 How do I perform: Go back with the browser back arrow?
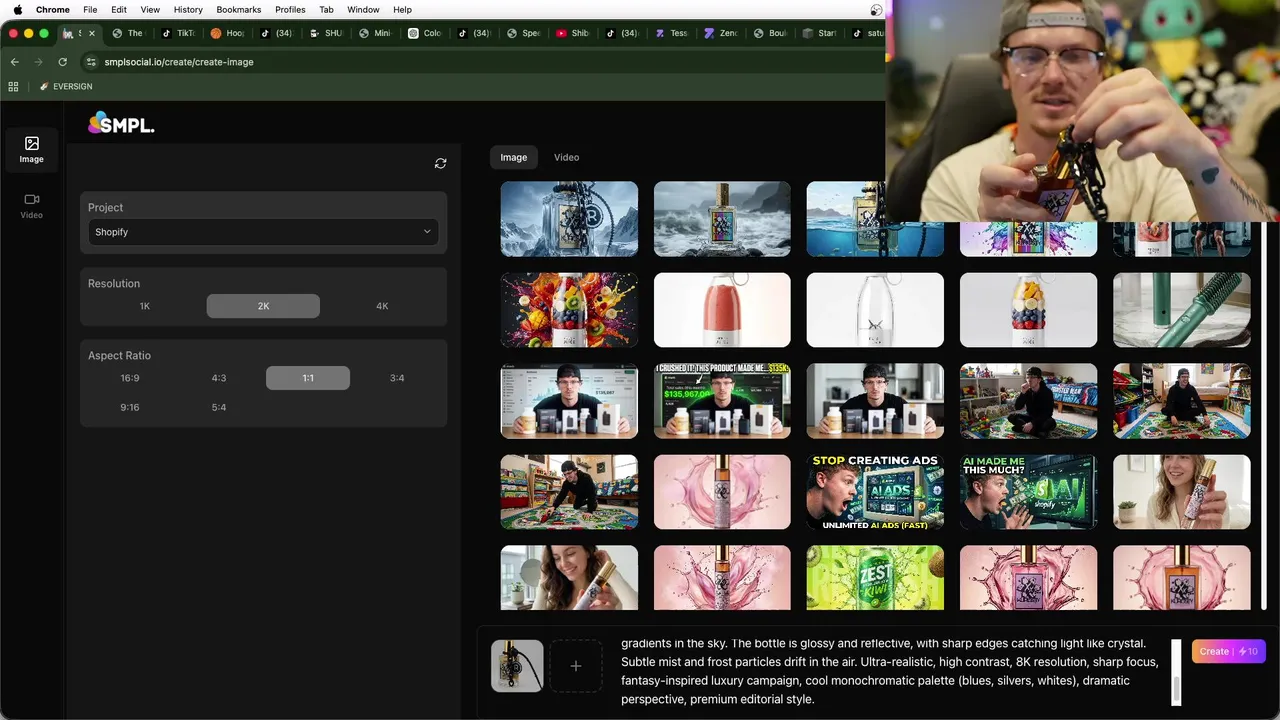click(x=15, y=62)
